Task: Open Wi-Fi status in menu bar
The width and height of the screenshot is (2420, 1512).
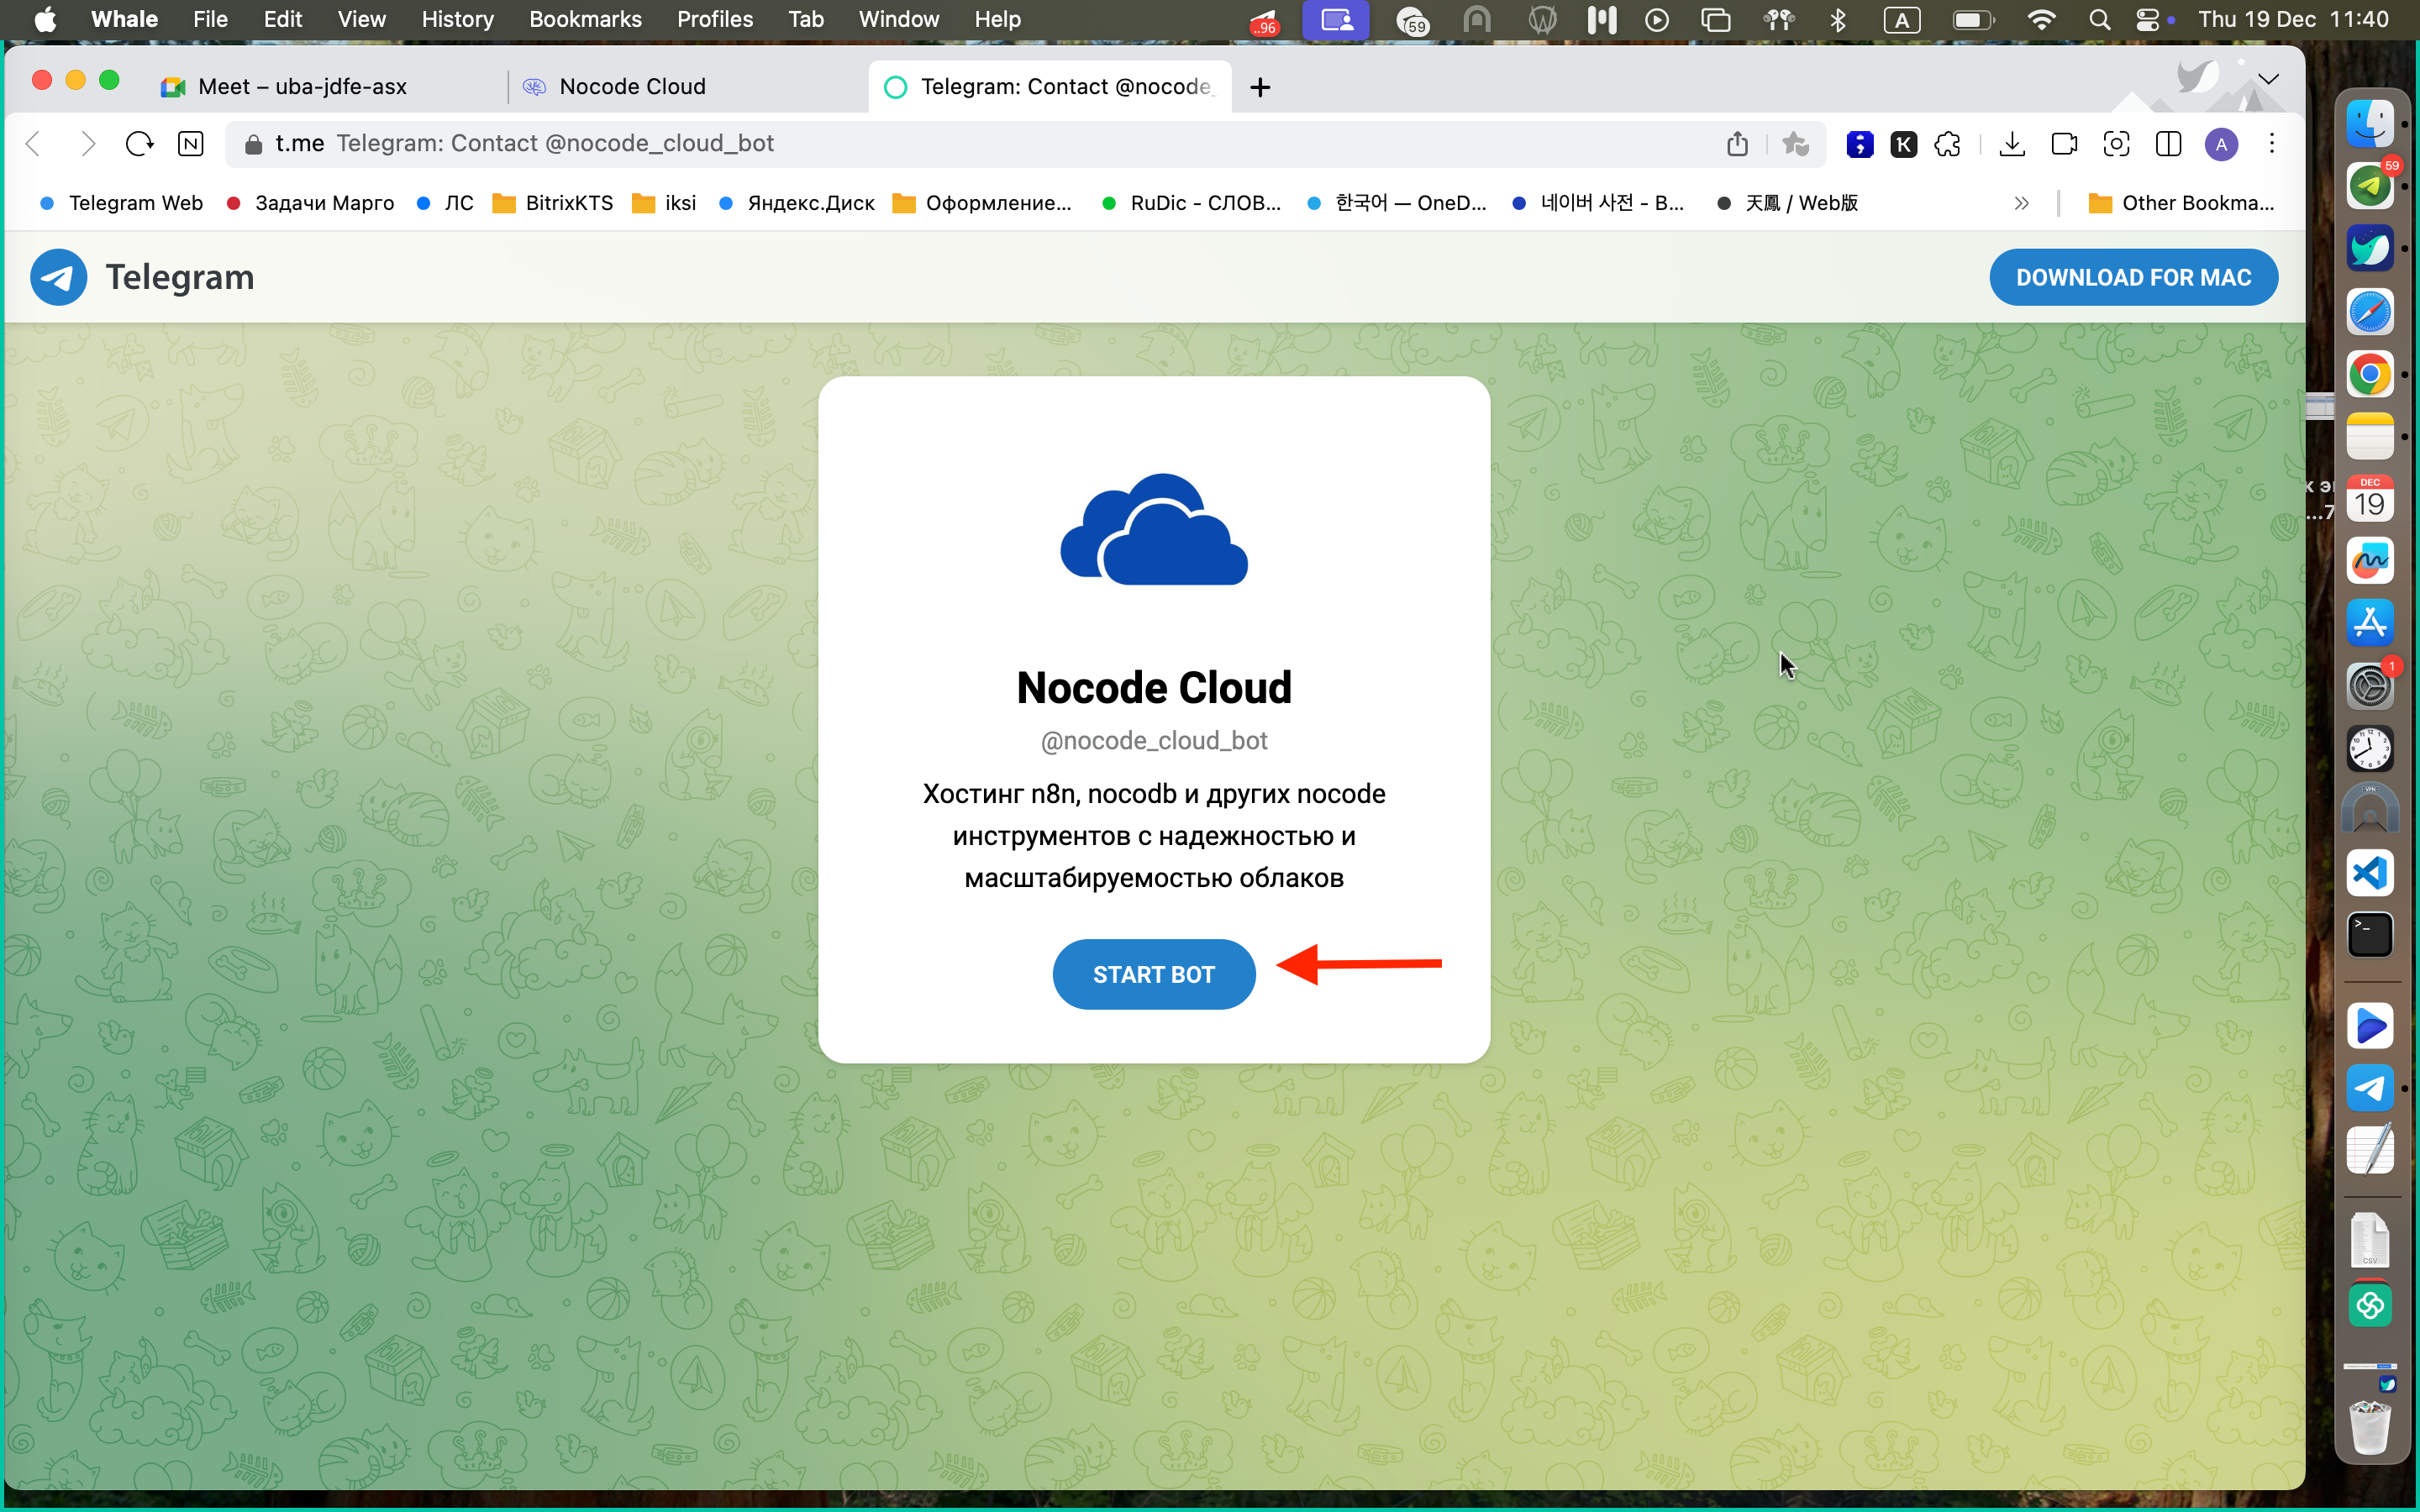Action: click(x=2041, y=19)
